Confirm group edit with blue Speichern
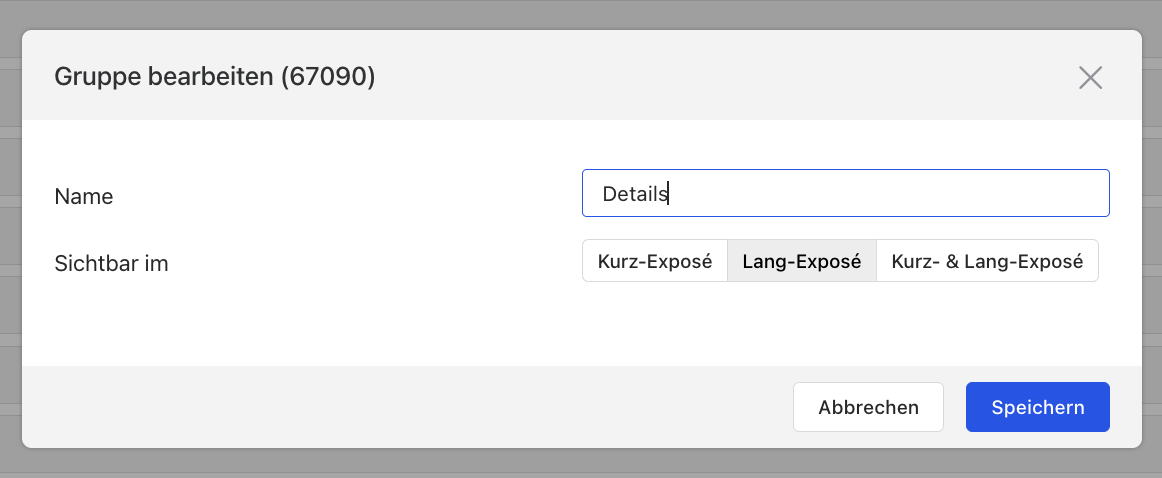The image size is (1162, 478). 1038,407
